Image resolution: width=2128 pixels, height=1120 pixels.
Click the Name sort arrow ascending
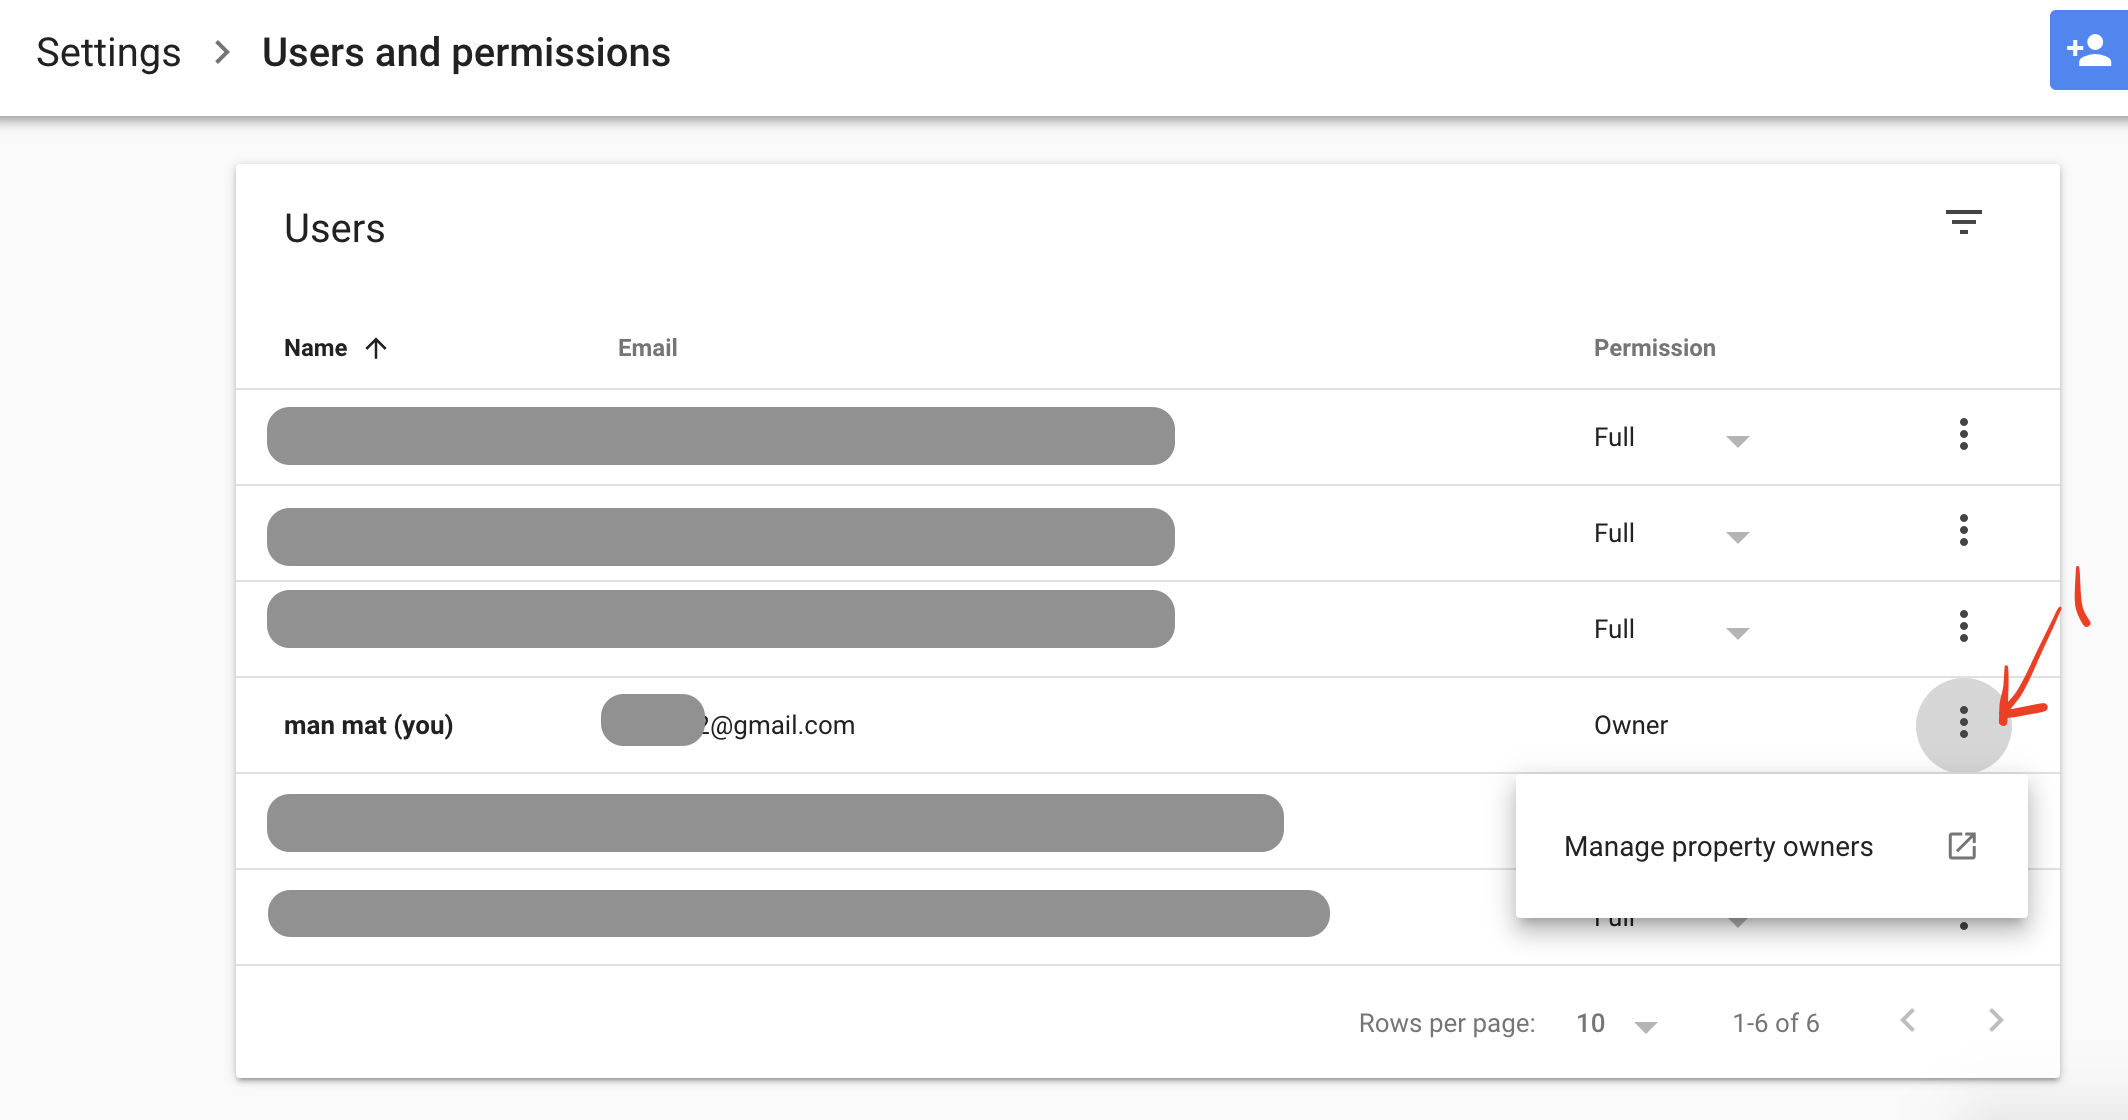click(379, 346)
